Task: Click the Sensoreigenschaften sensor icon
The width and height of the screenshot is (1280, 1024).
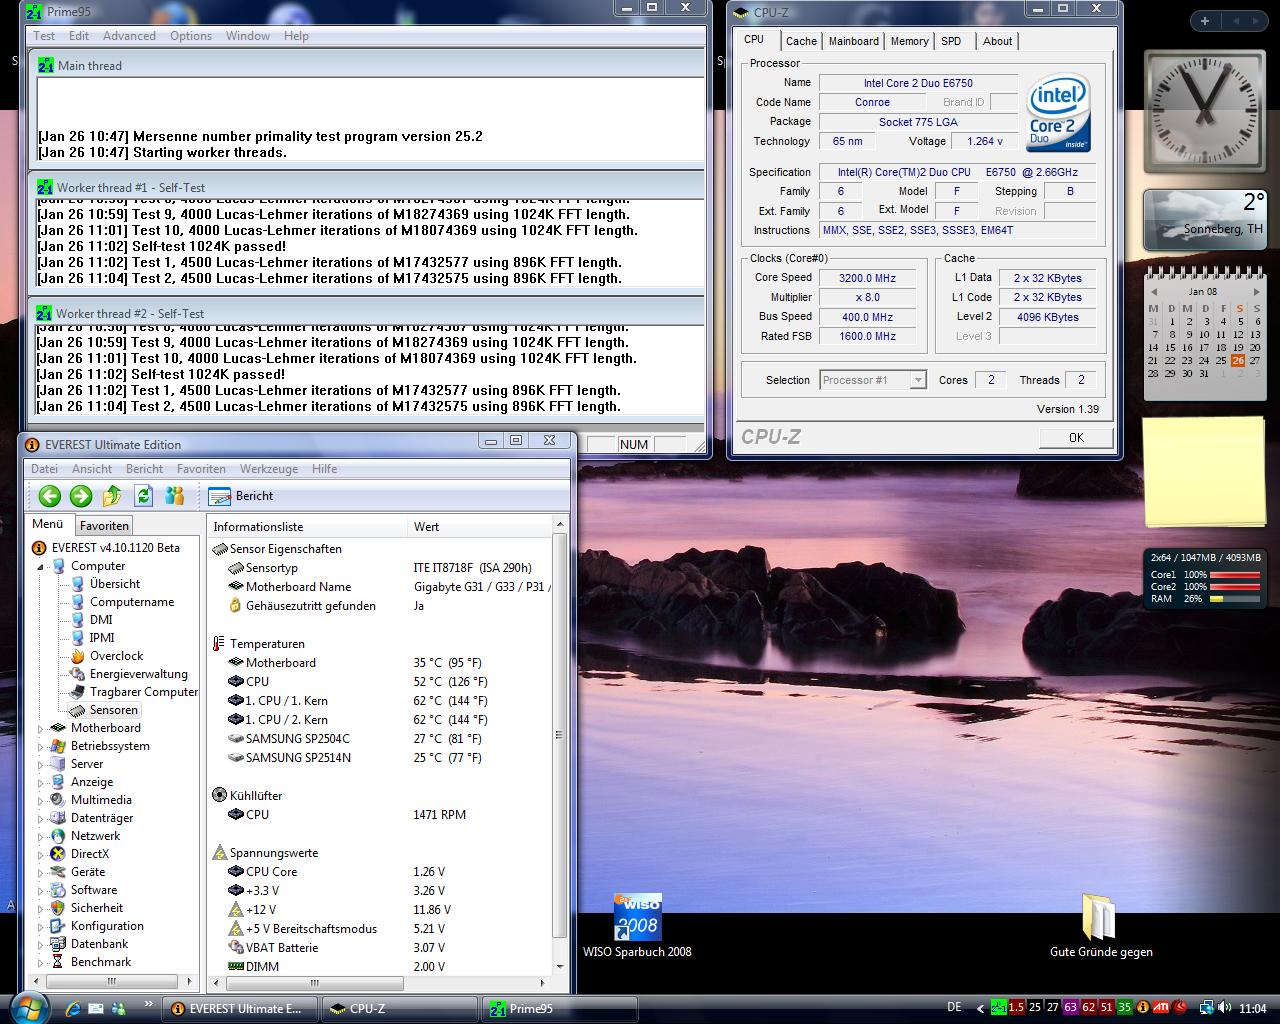Action: point(220,549)
